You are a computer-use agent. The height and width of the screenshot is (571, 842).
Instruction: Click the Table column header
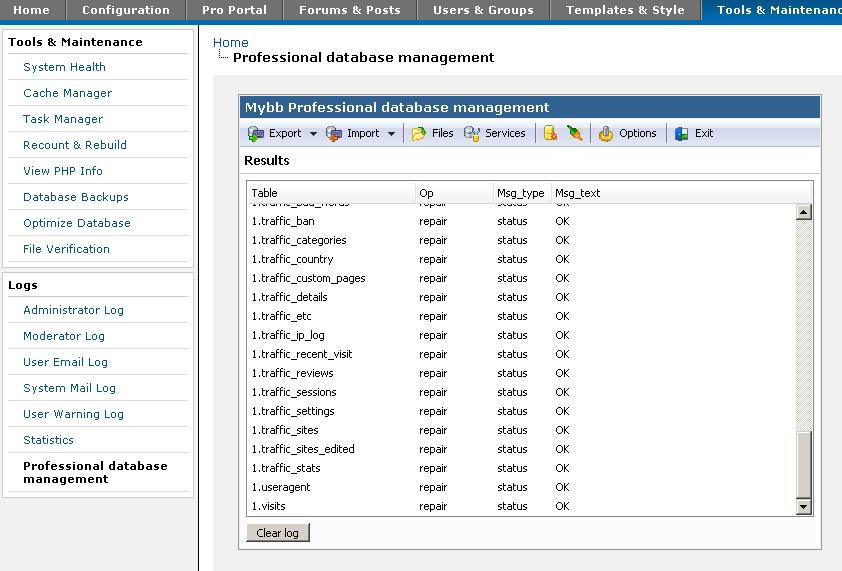tap(265, 193)
